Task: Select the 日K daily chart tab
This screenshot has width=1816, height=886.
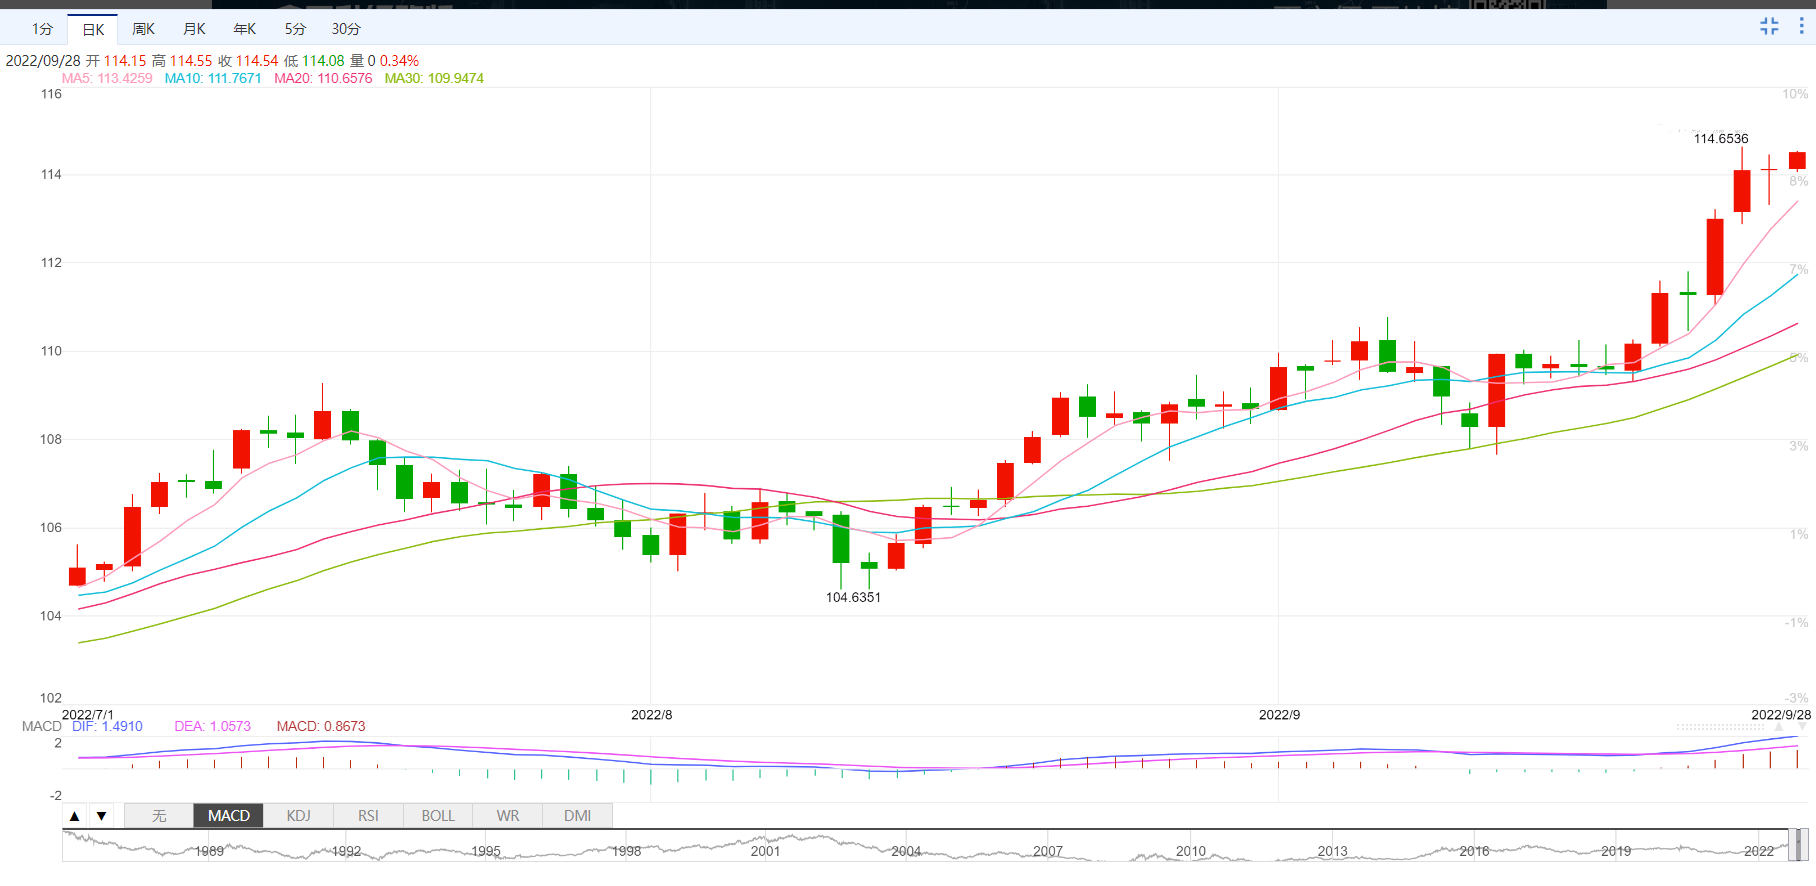Action: (x=93, y=29)
